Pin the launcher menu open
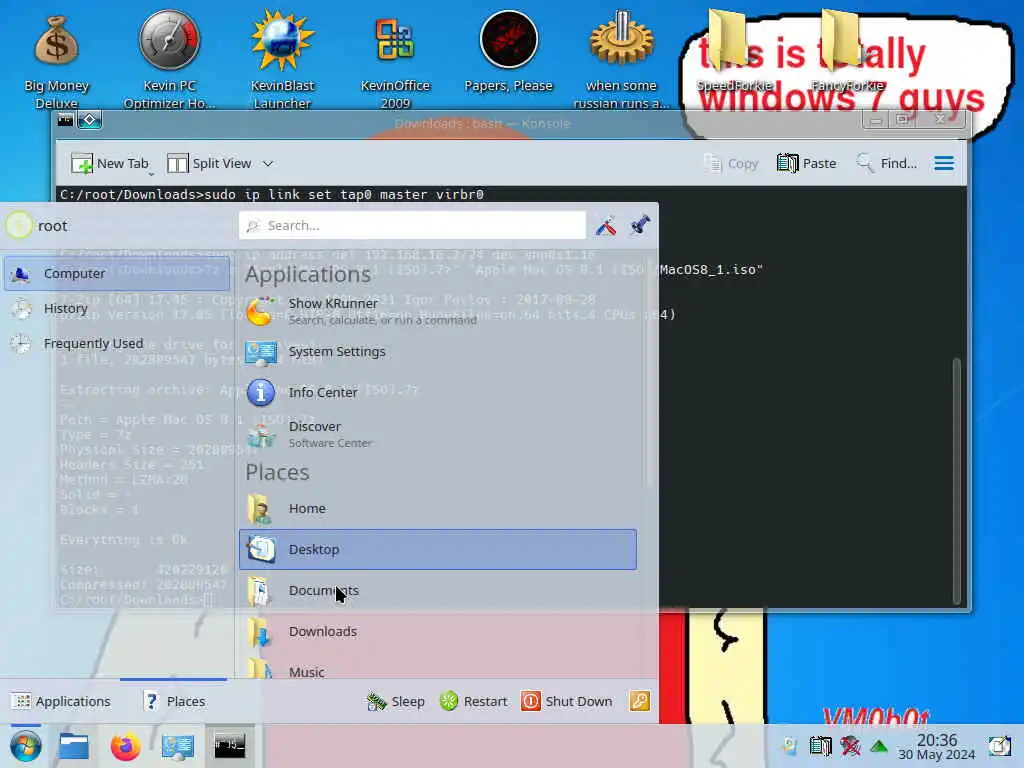Screen dimensions: 1024x768 pyautogui.click(x=640, y=225)
